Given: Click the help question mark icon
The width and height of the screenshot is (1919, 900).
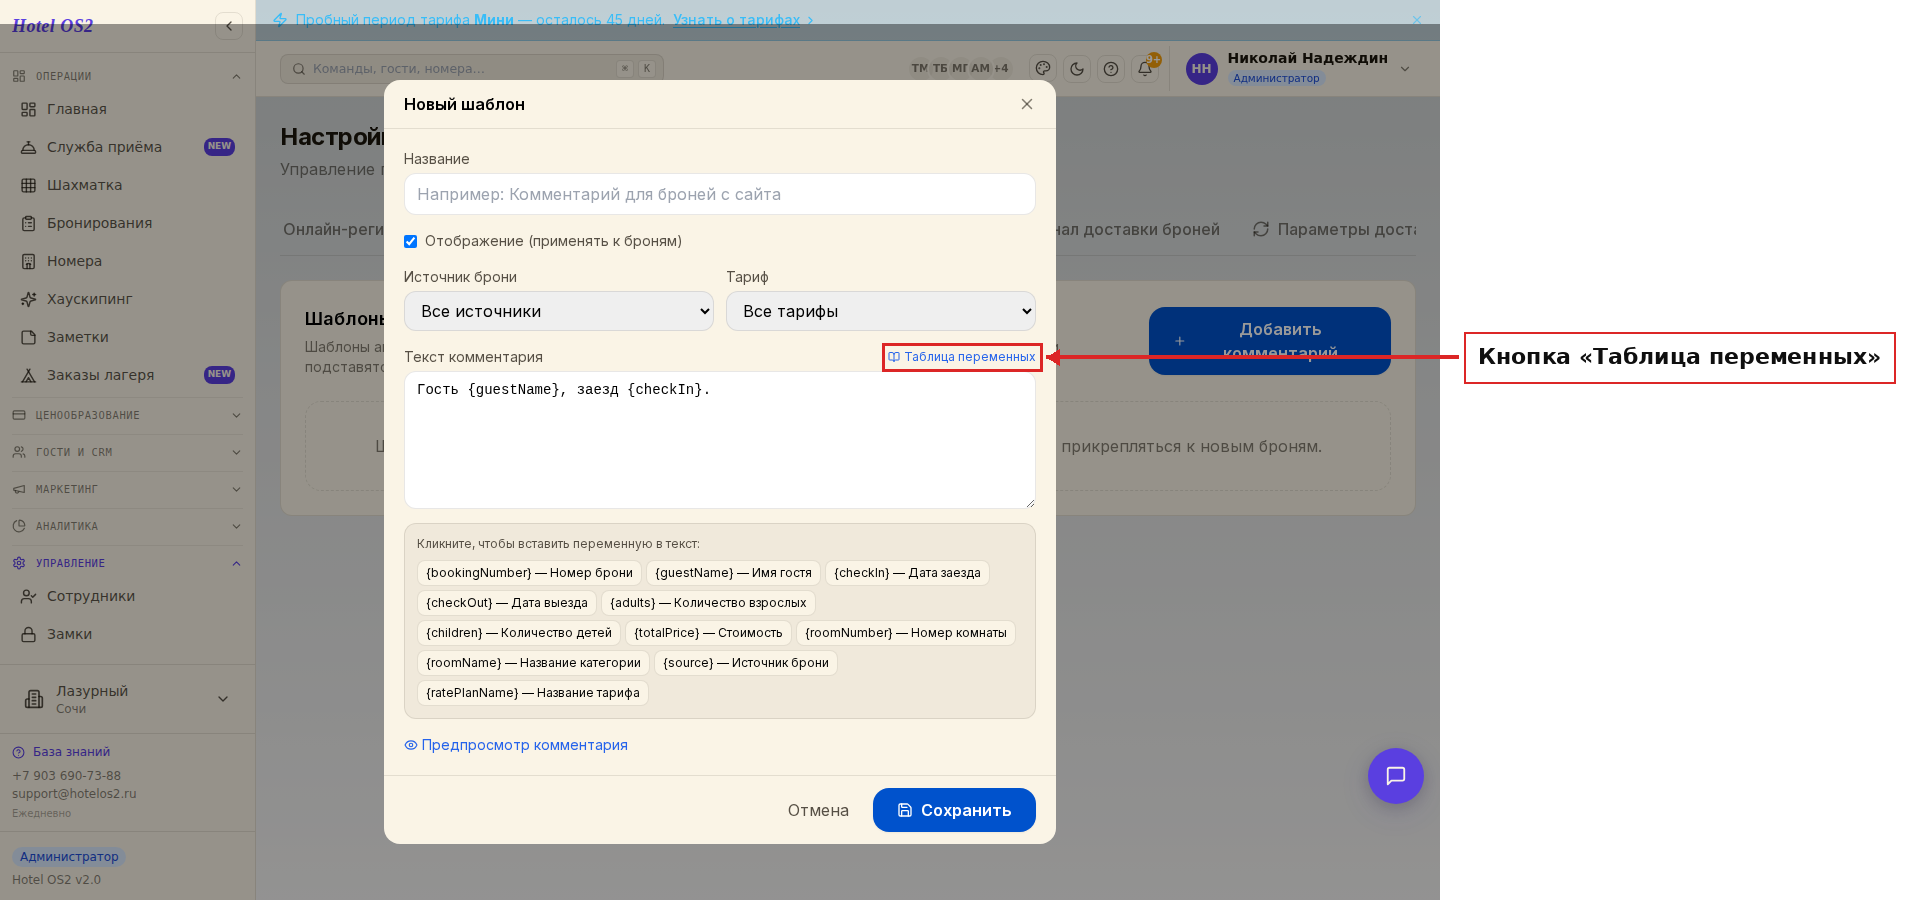Looking at the screenshot, I should [1111, 69].
